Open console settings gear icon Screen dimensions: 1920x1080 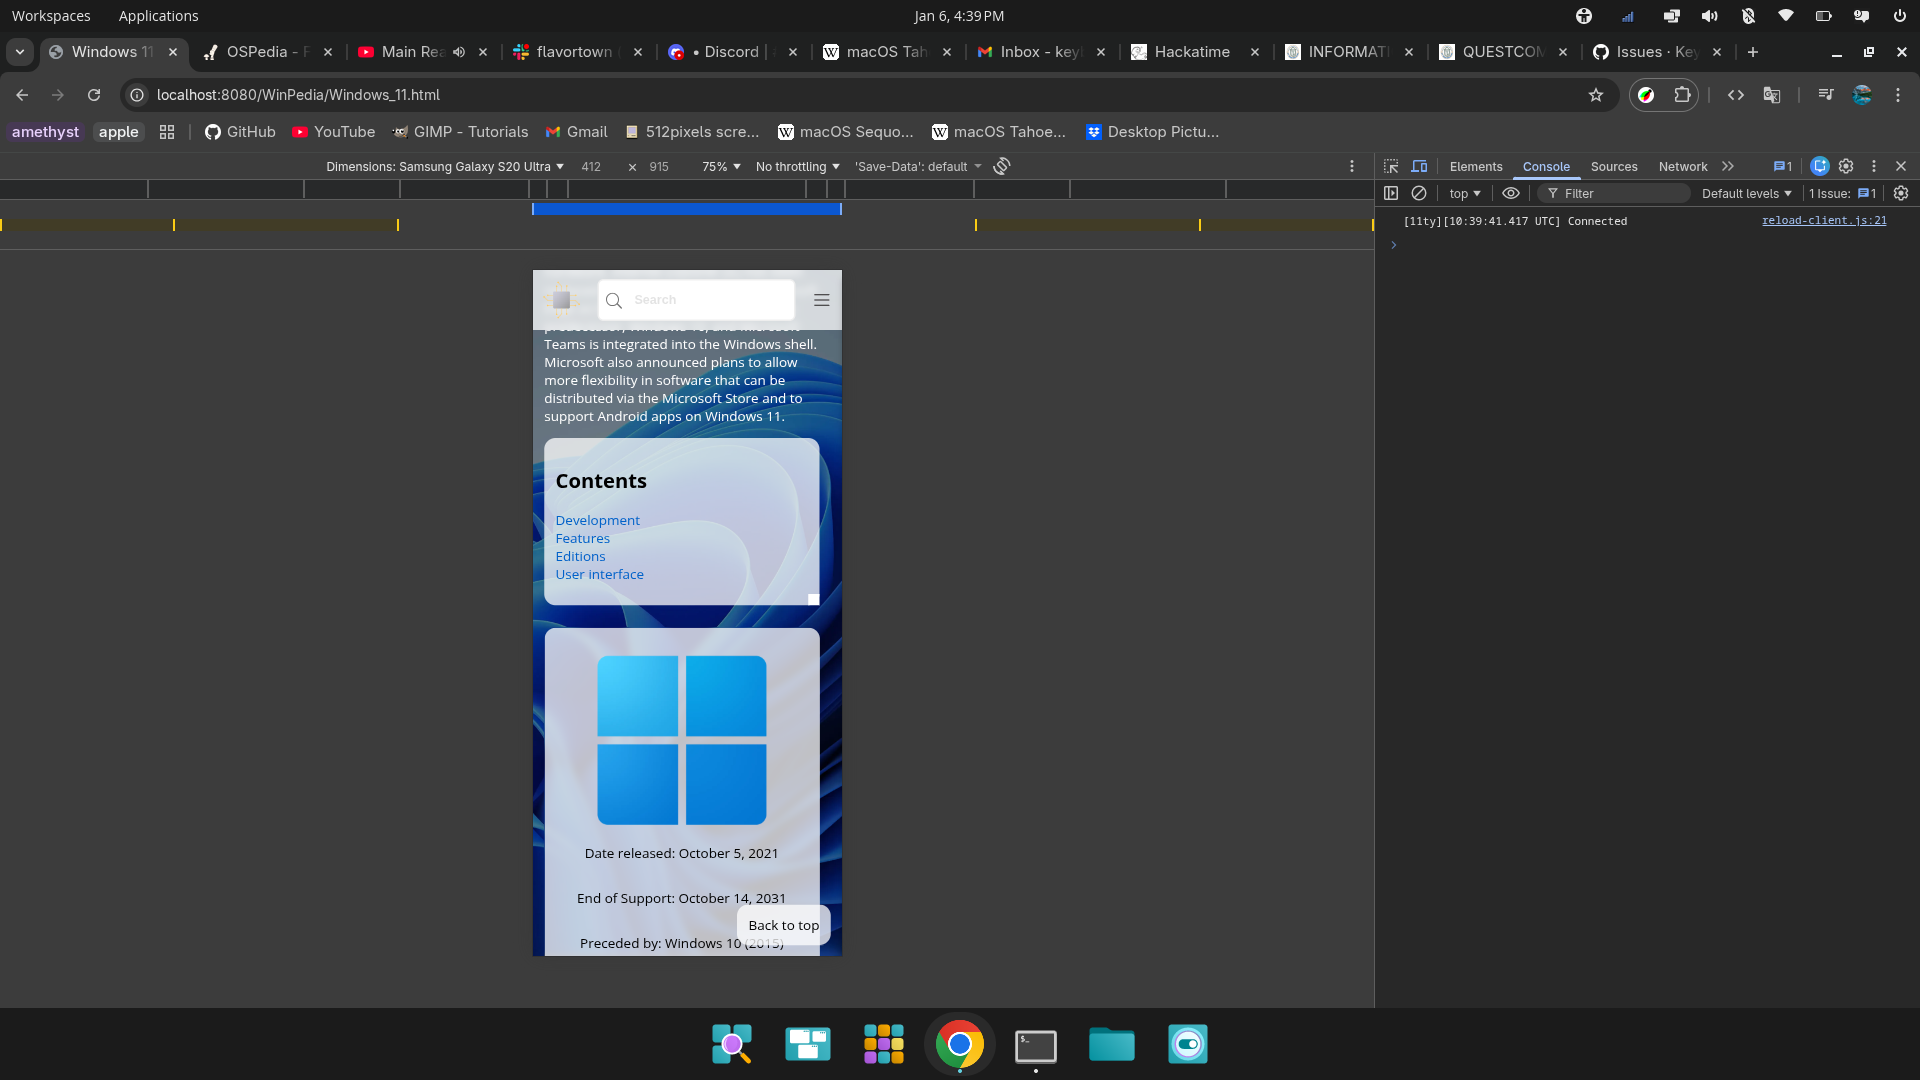click(1901, 193)
